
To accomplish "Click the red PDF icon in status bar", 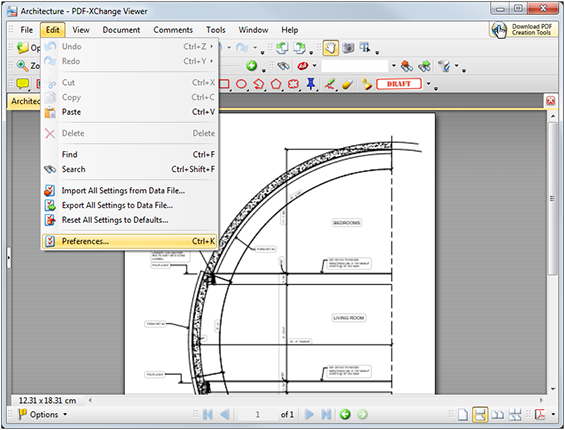I will pos(540,415).
